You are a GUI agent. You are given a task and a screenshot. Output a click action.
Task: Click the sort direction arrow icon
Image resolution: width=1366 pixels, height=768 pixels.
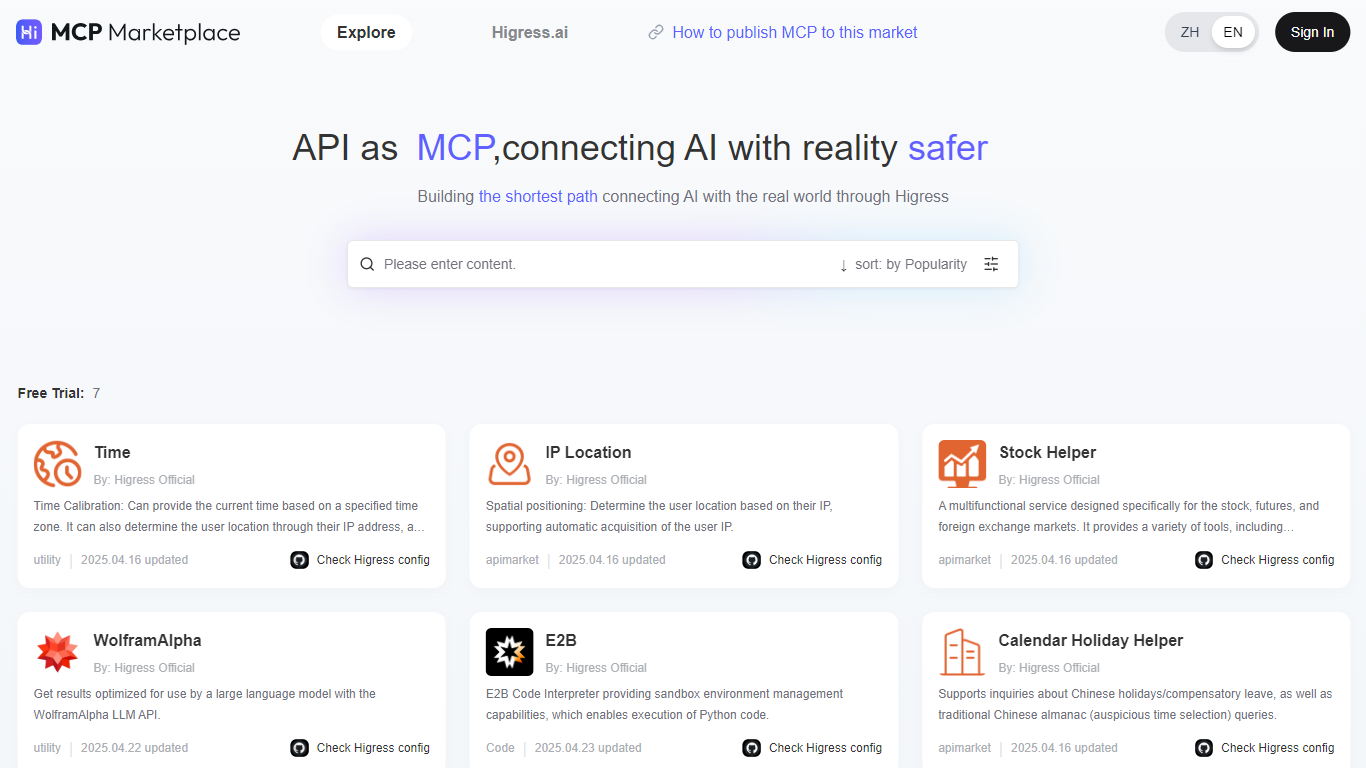click(x=843, y=265)
